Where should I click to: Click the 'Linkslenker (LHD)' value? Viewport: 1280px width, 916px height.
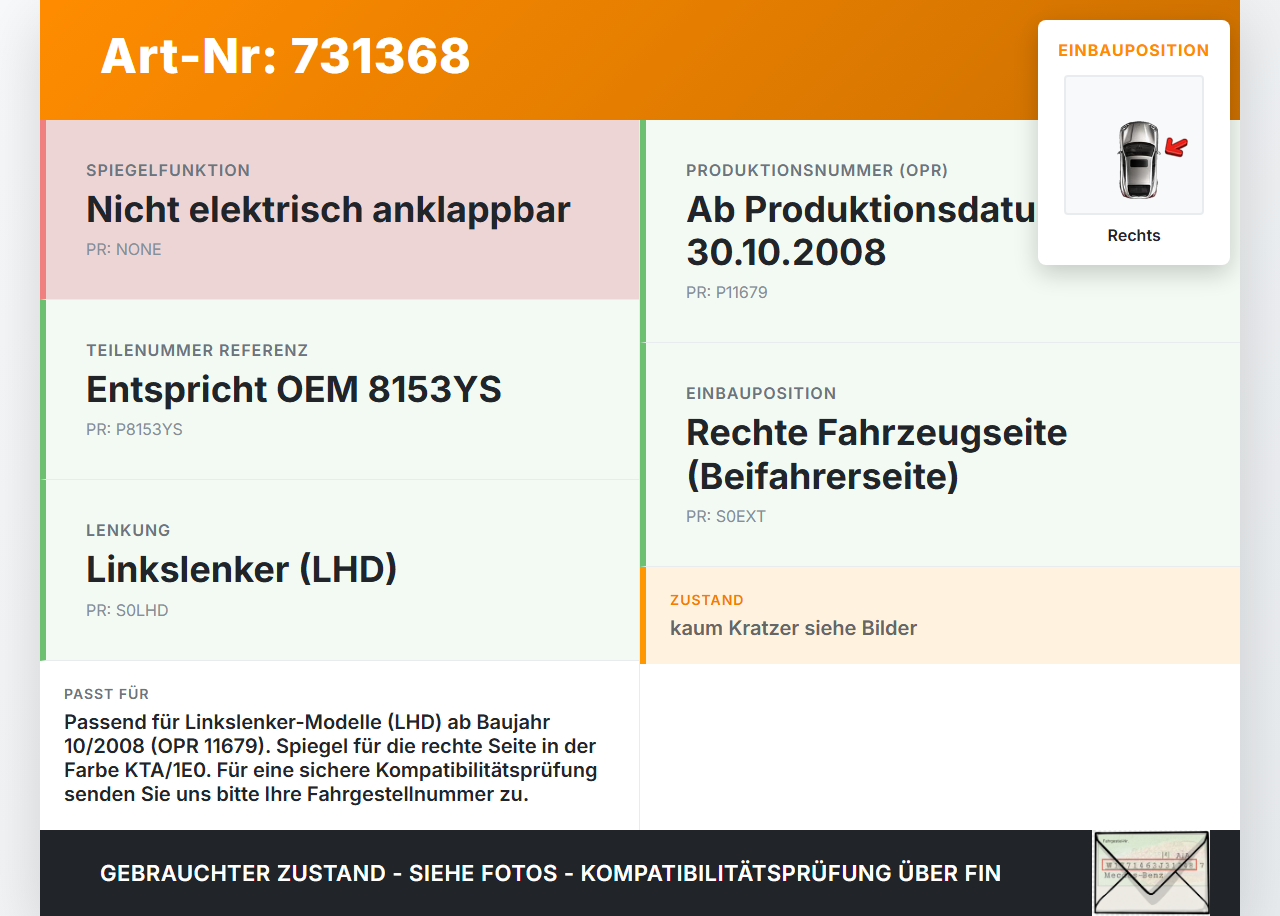(x=242, y=569)
